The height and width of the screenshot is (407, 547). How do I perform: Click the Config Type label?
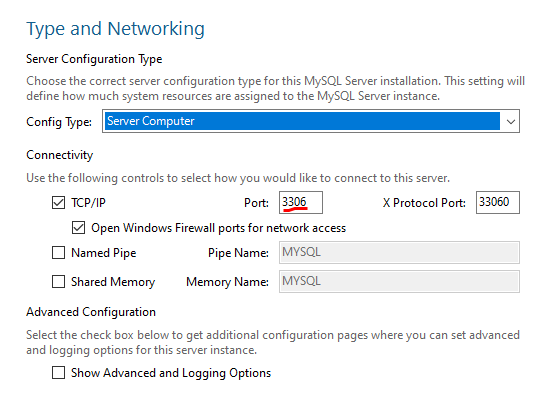click(59, 122)
